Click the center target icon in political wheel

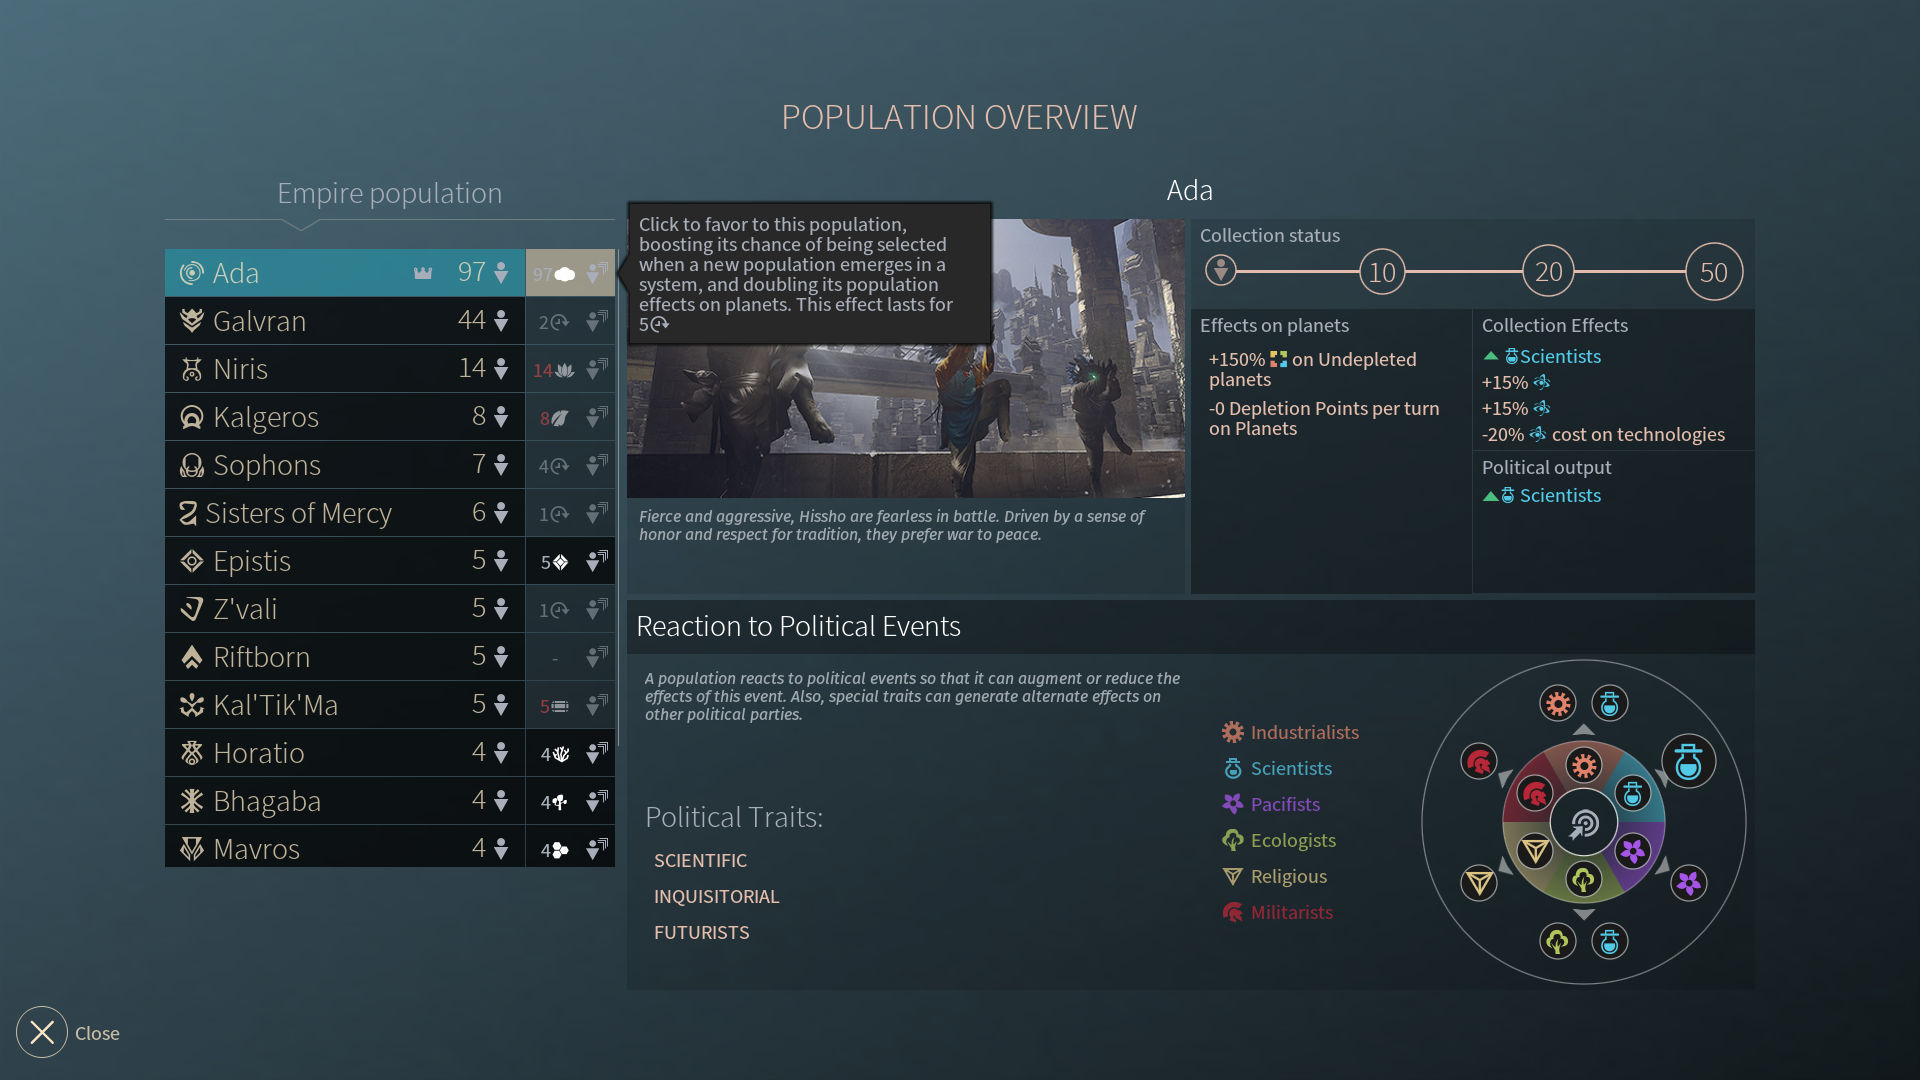click(x=1584, y=824)
